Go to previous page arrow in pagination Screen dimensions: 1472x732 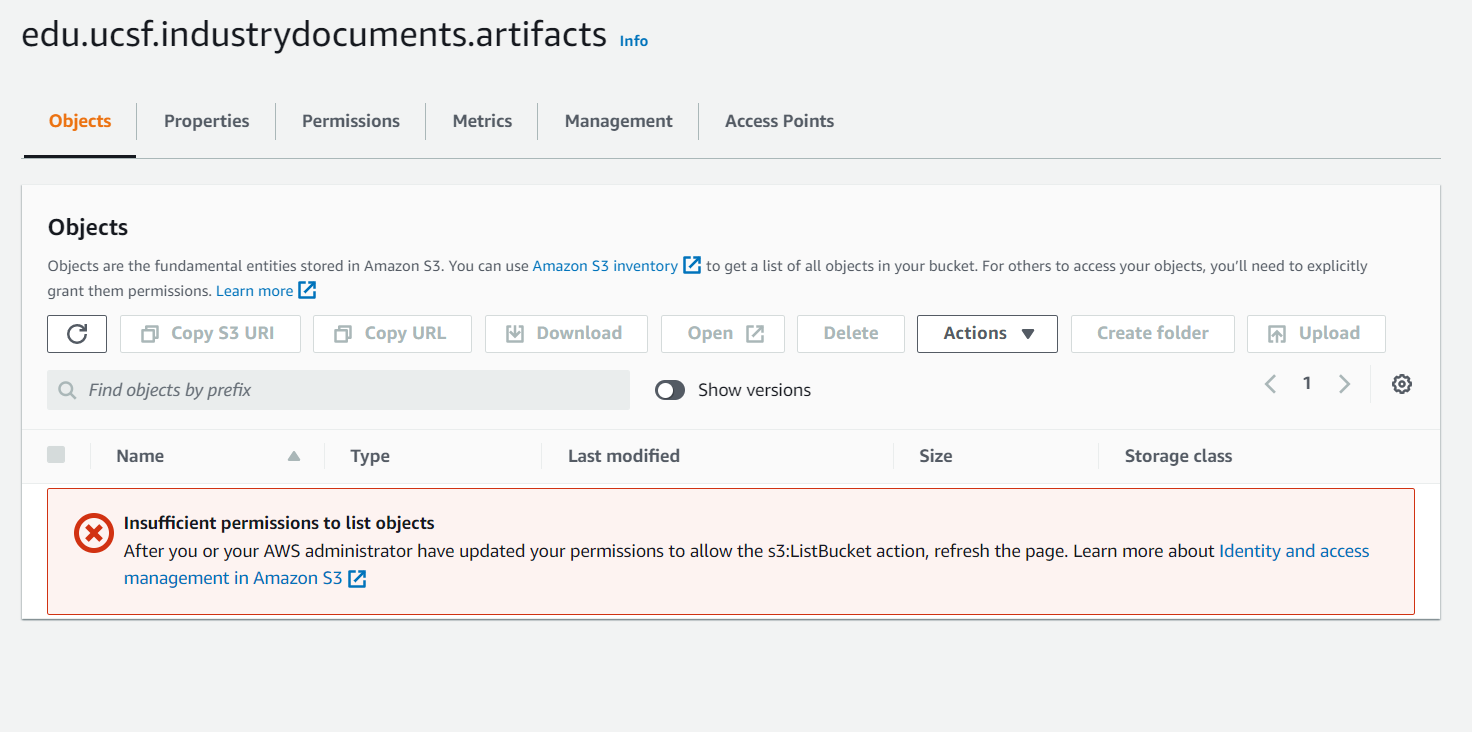pyautogui.click(x=1270, y=384)
